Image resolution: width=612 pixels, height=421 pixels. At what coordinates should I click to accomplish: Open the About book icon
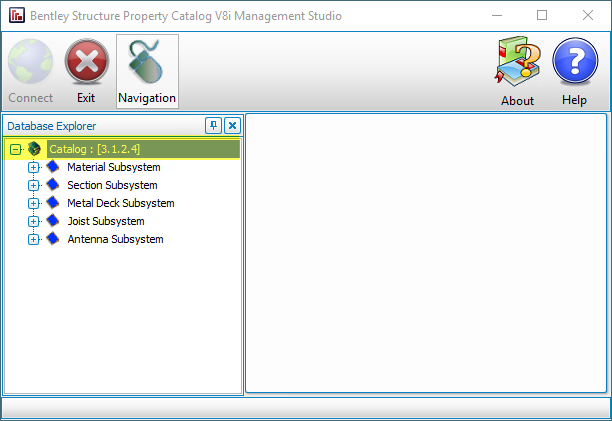coord(518,62)
